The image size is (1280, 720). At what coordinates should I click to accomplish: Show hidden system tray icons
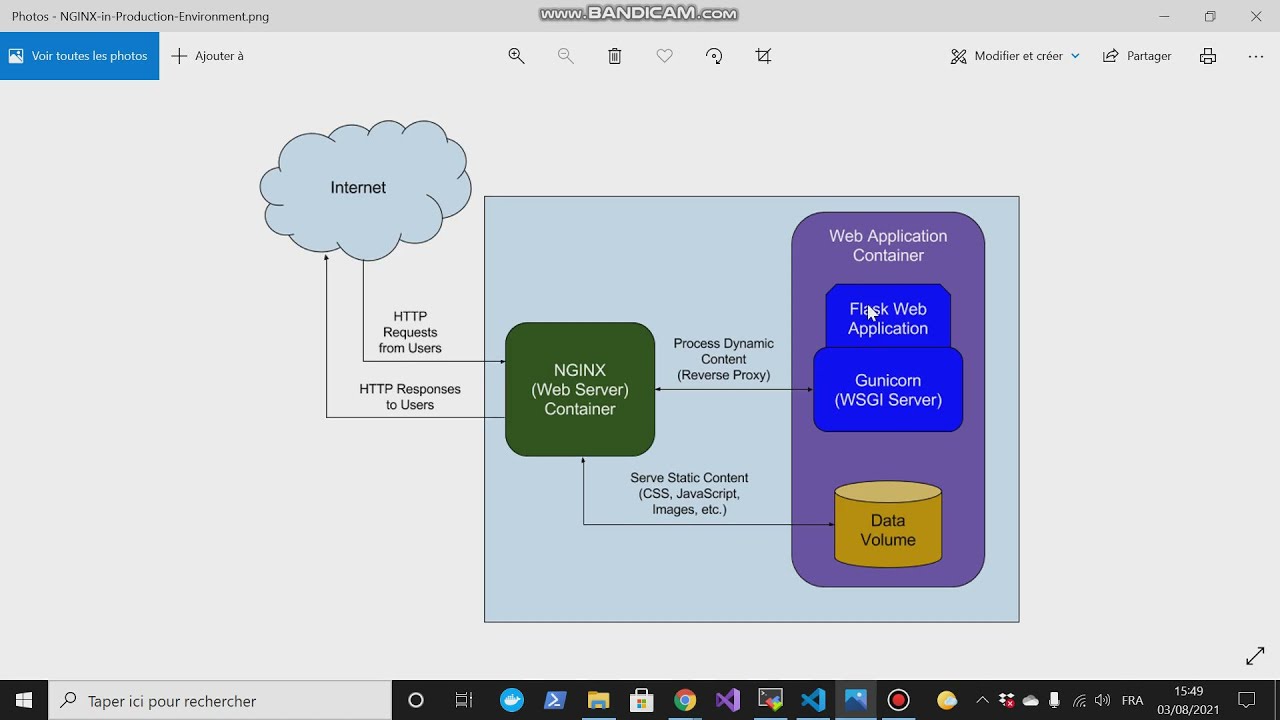(x=982, y=700)
